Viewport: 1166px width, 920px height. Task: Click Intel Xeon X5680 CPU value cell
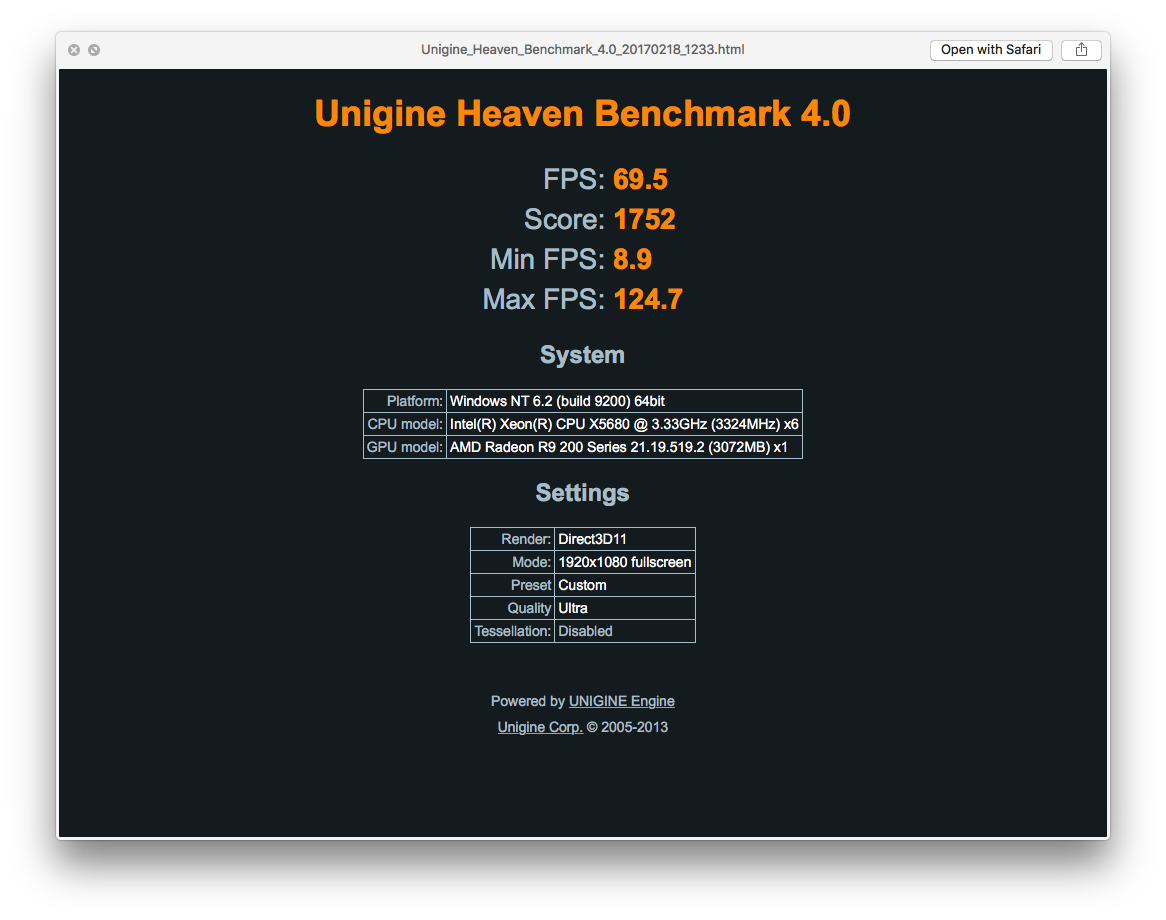624,424
